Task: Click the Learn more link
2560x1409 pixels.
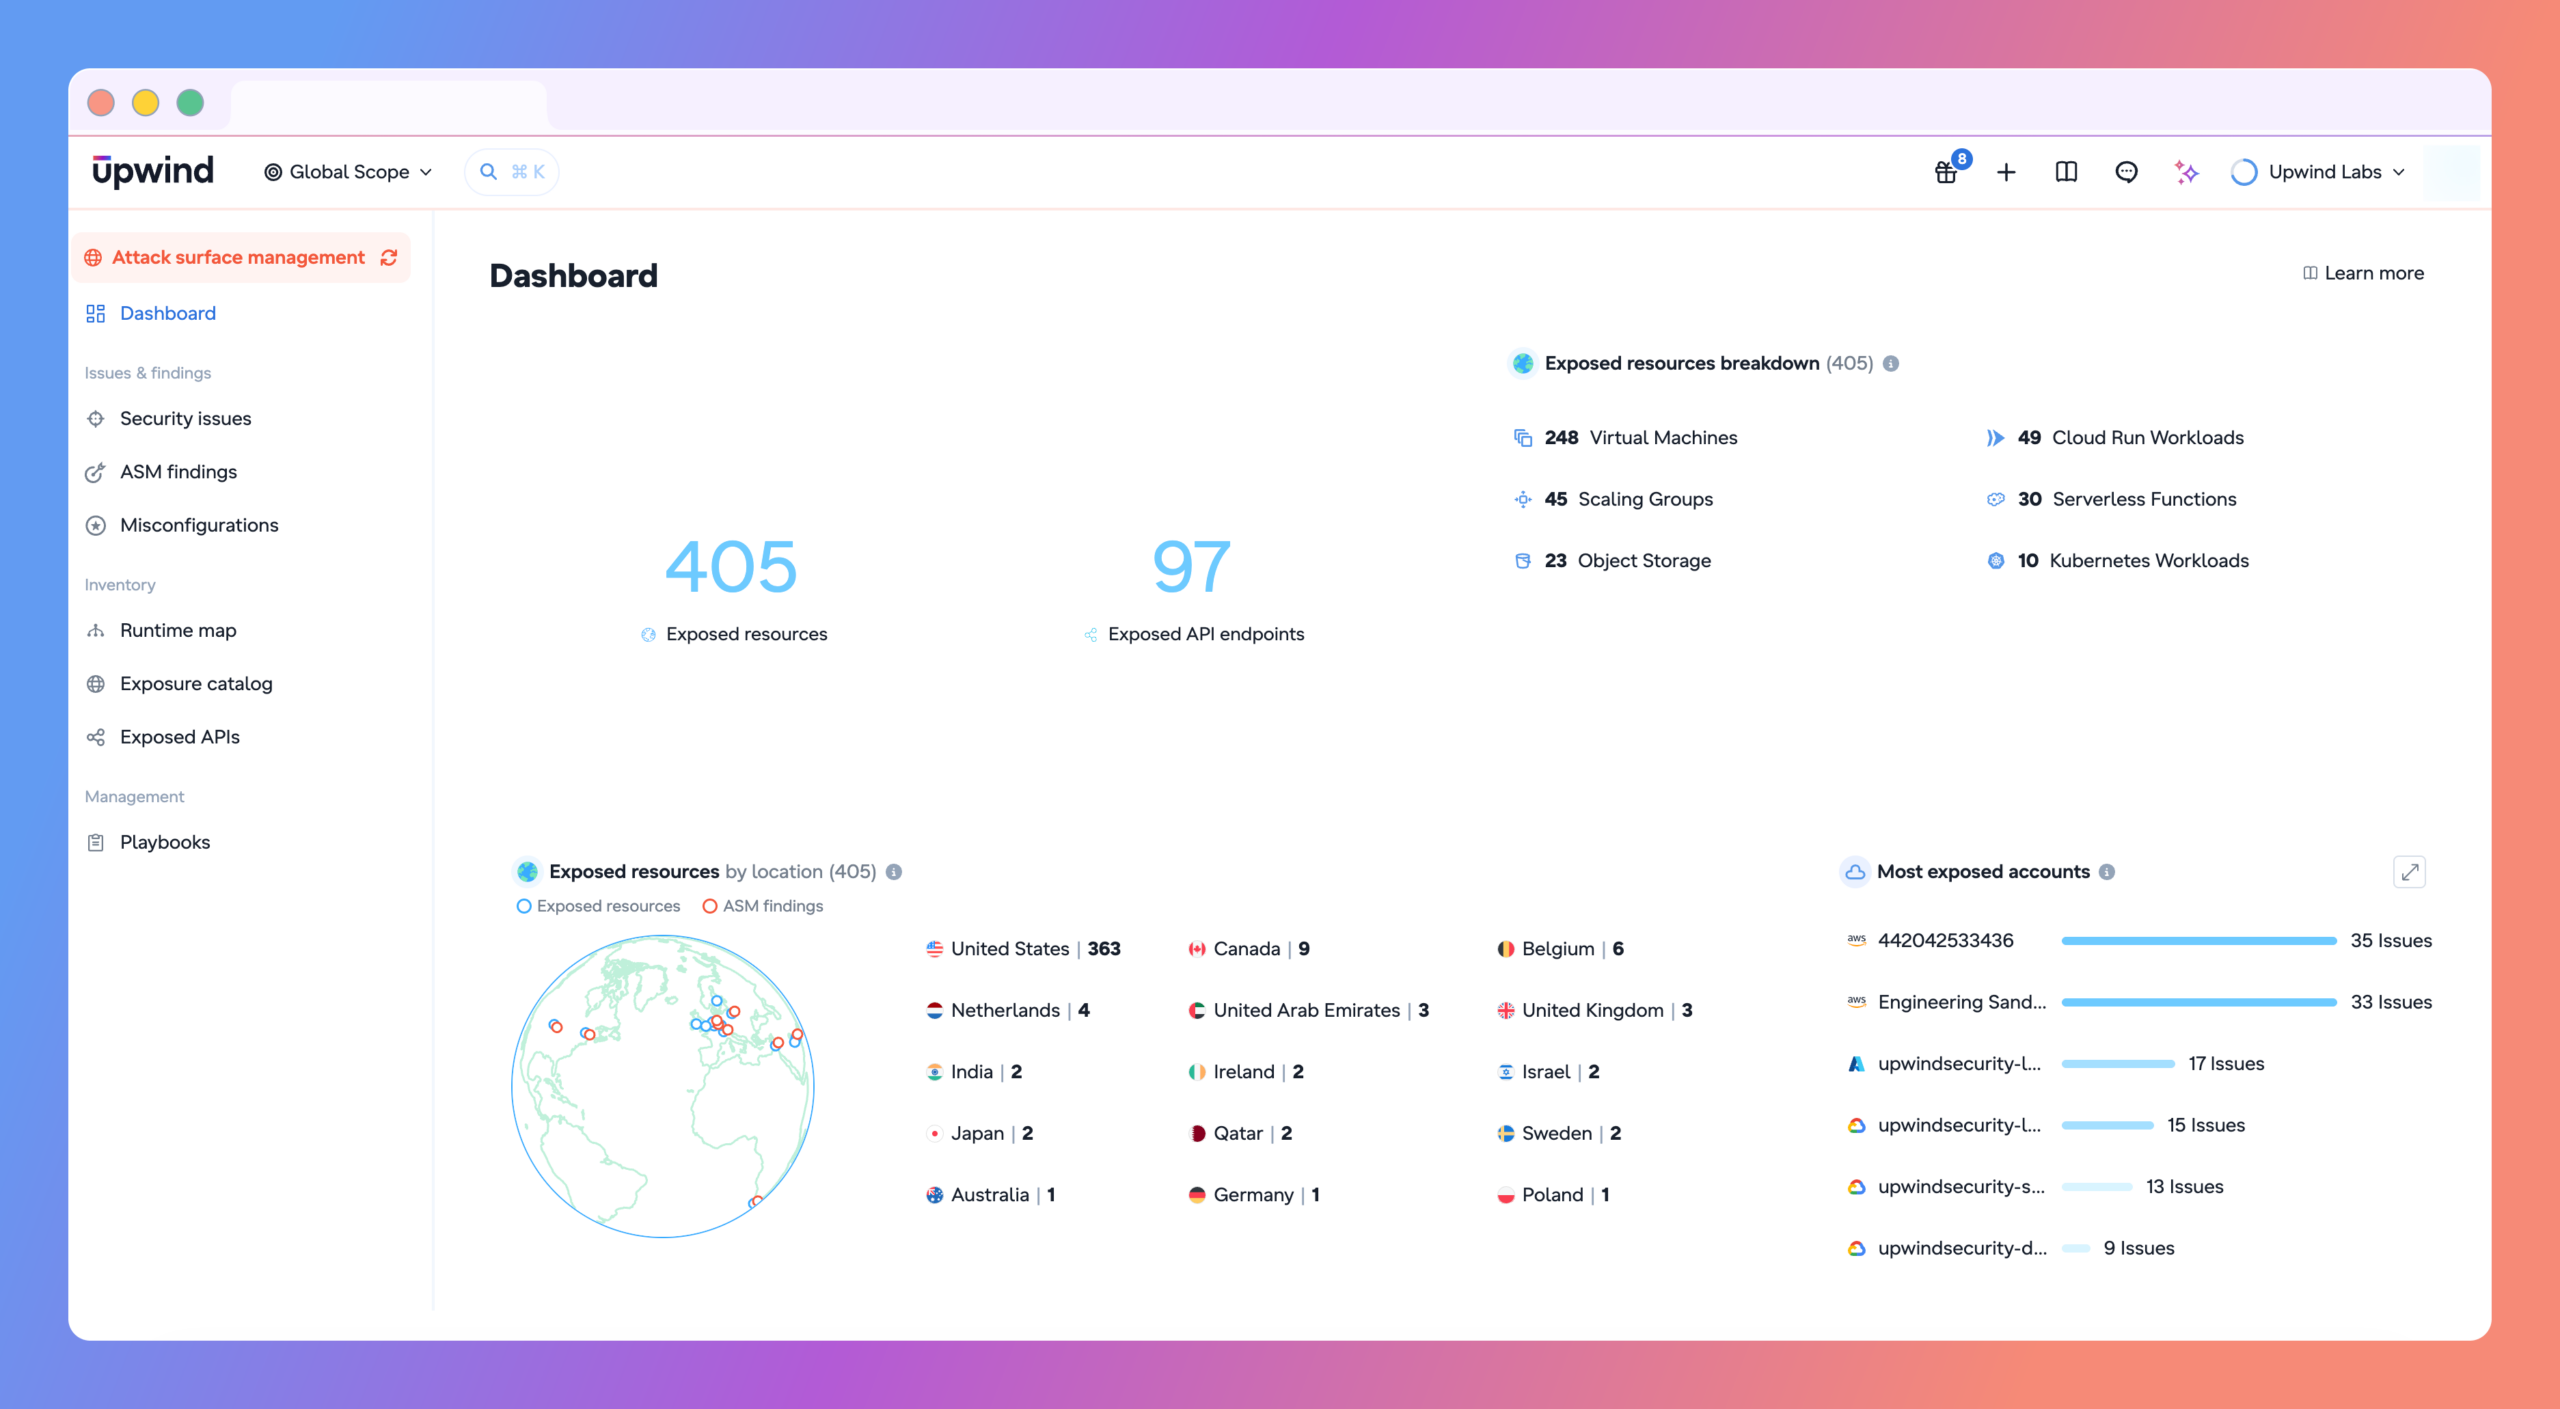Action: pyautogui.click(x=2364, y=273)
